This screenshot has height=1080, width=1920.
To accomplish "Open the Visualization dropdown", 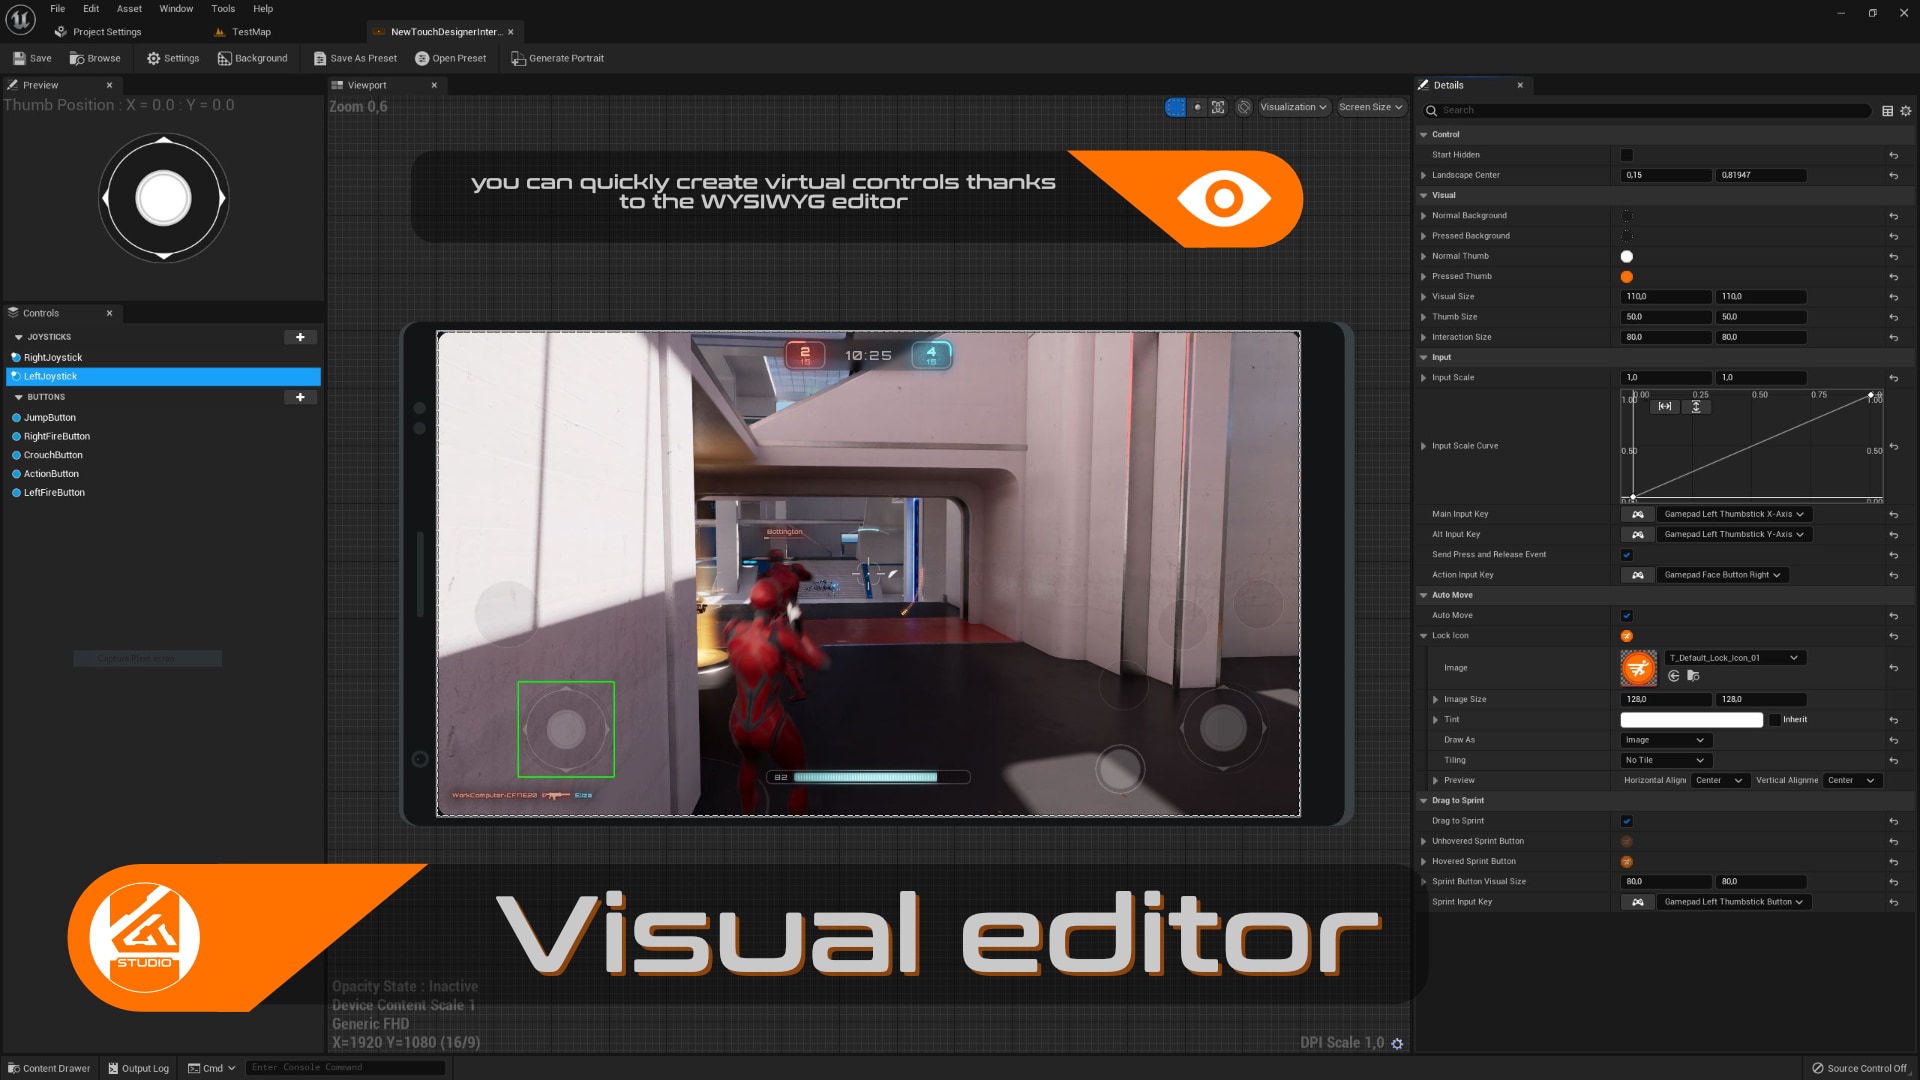I will (x=1292, y=107).
